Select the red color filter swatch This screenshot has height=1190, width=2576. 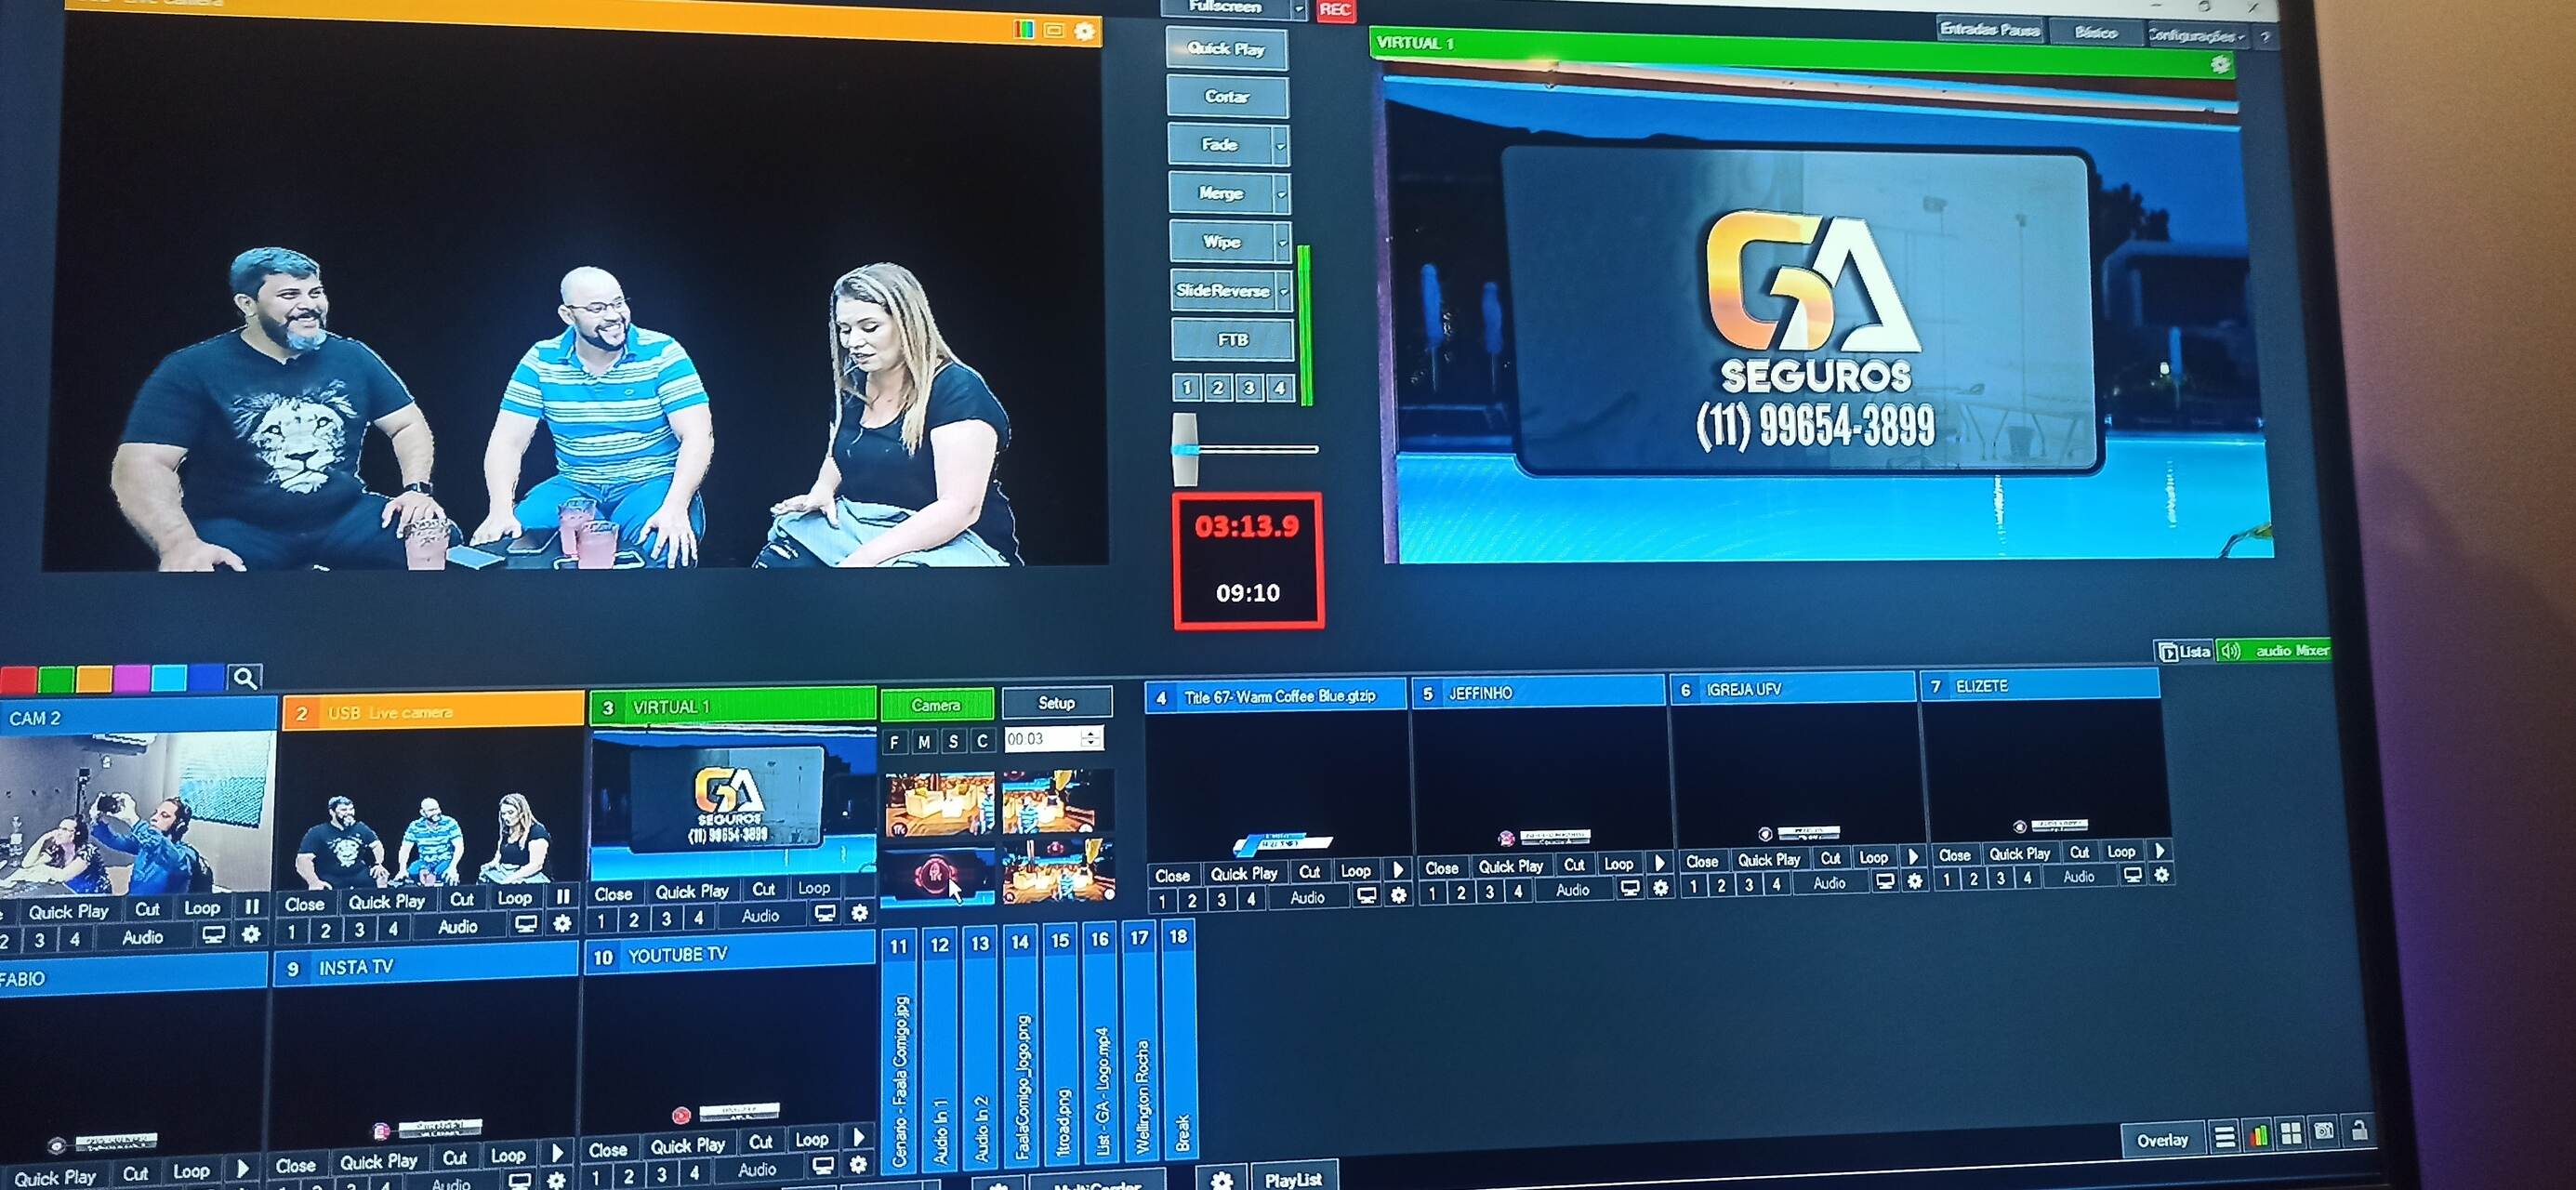[18, 680]
